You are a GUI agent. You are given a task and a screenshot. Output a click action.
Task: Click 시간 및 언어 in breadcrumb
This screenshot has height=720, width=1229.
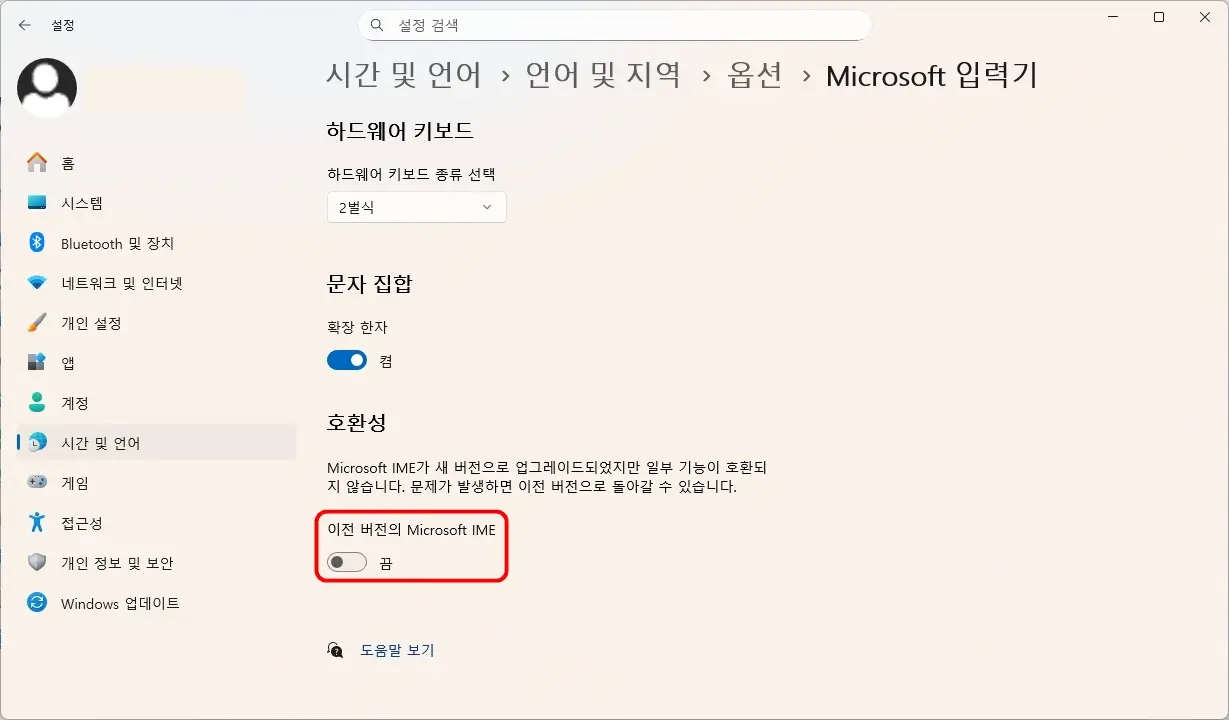tap(404, 75)
